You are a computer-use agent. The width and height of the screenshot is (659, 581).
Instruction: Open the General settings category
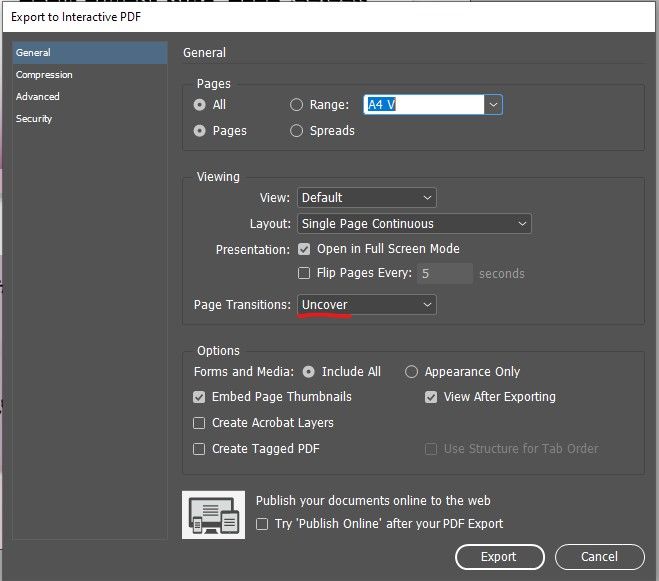[90, 53]
